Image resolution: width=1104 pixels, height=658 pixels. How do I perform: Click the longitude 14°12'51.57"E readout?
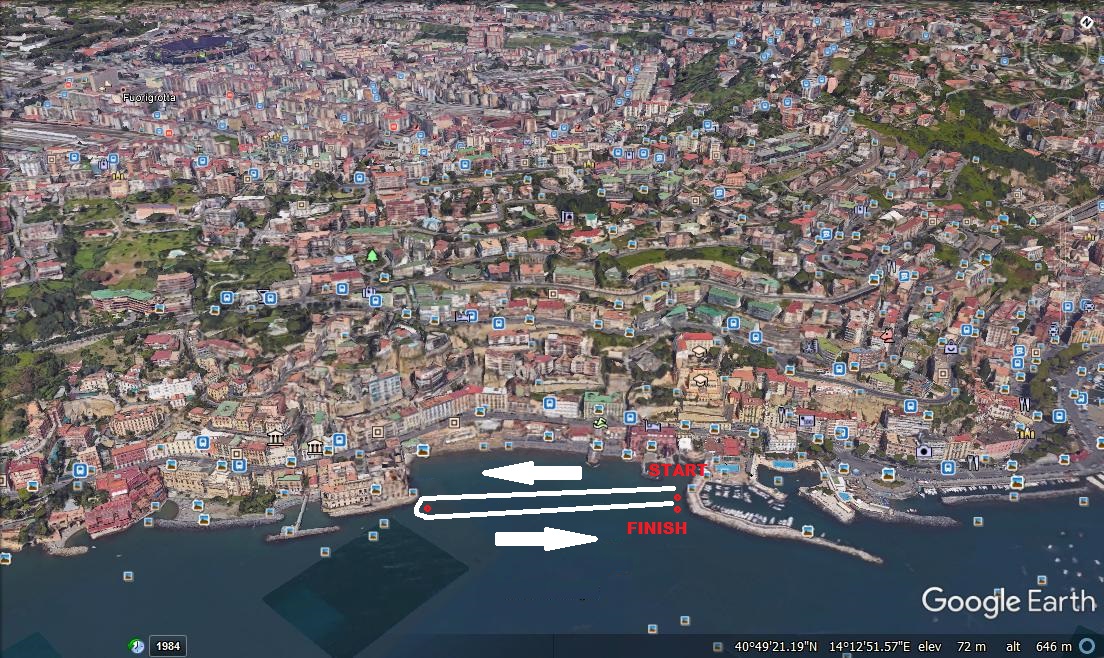[870, 646]
